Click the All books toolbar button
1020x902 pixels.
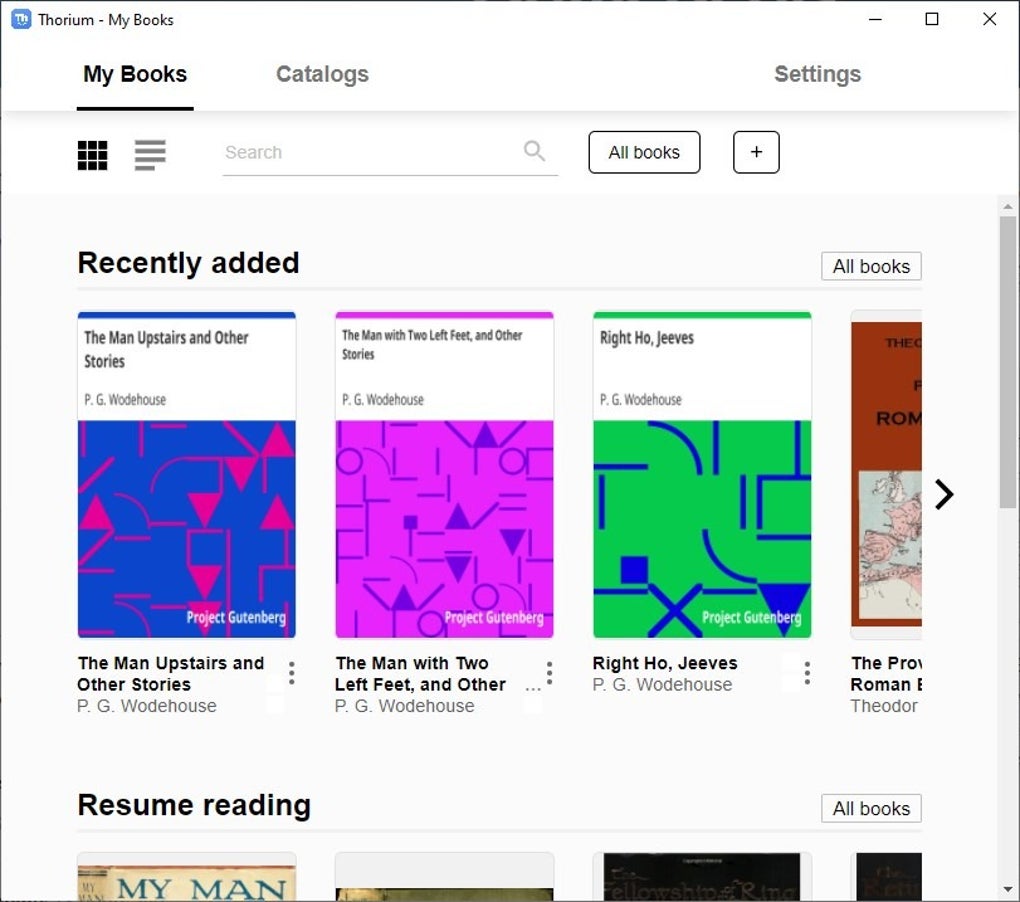[644, 152]
